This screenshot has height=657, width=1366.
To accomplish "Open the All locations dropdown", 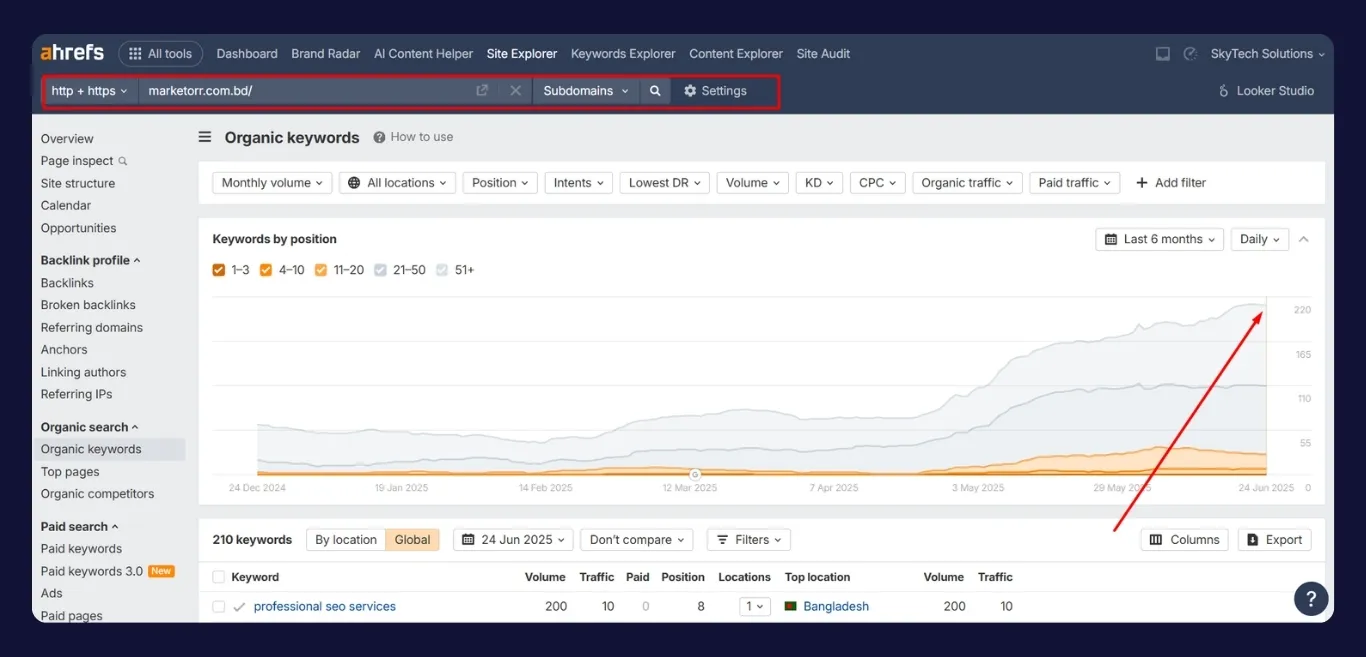I will click(398, 183).
